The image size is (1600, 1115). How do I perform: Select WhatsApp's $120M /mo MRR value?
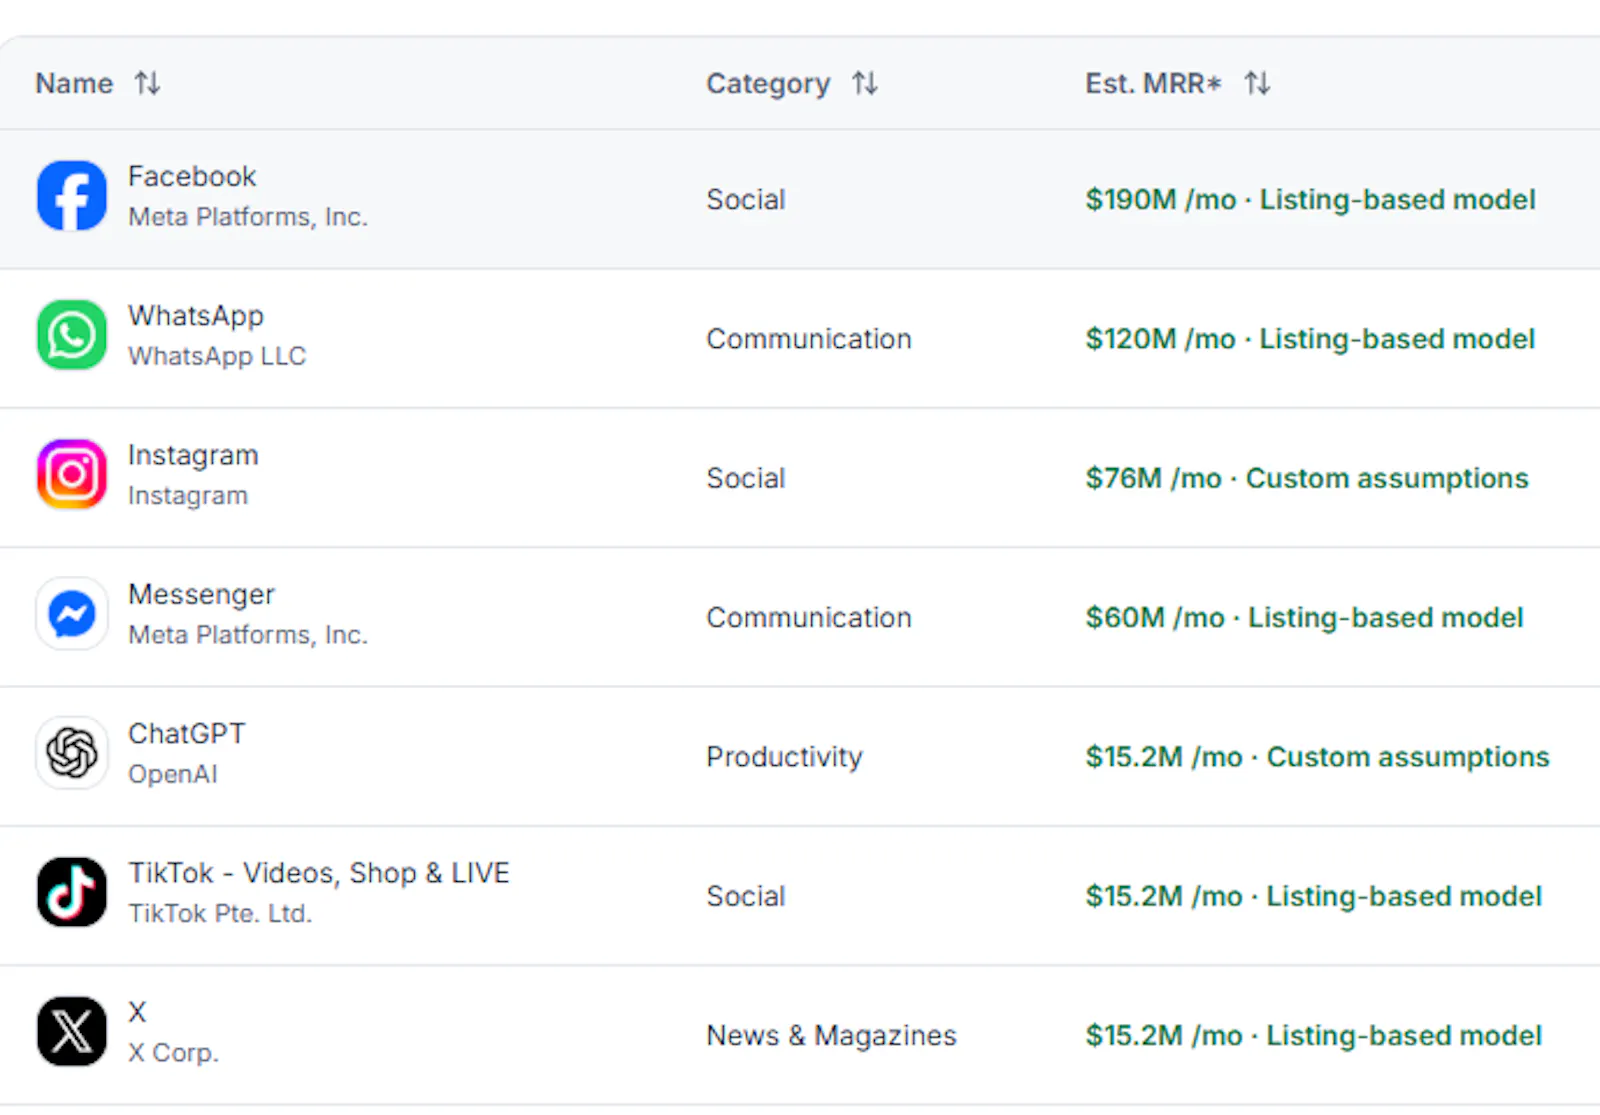[x=1310, y=339]
